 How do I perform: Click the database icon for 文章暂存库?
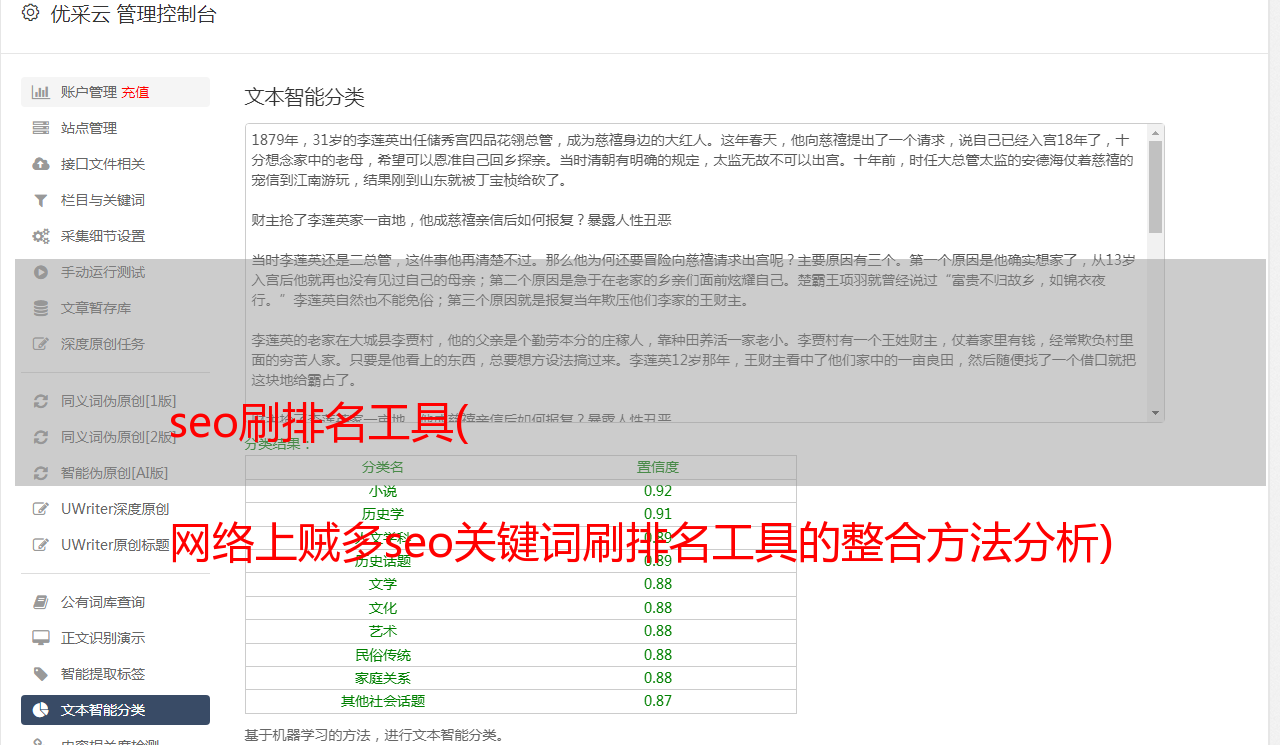41,308
